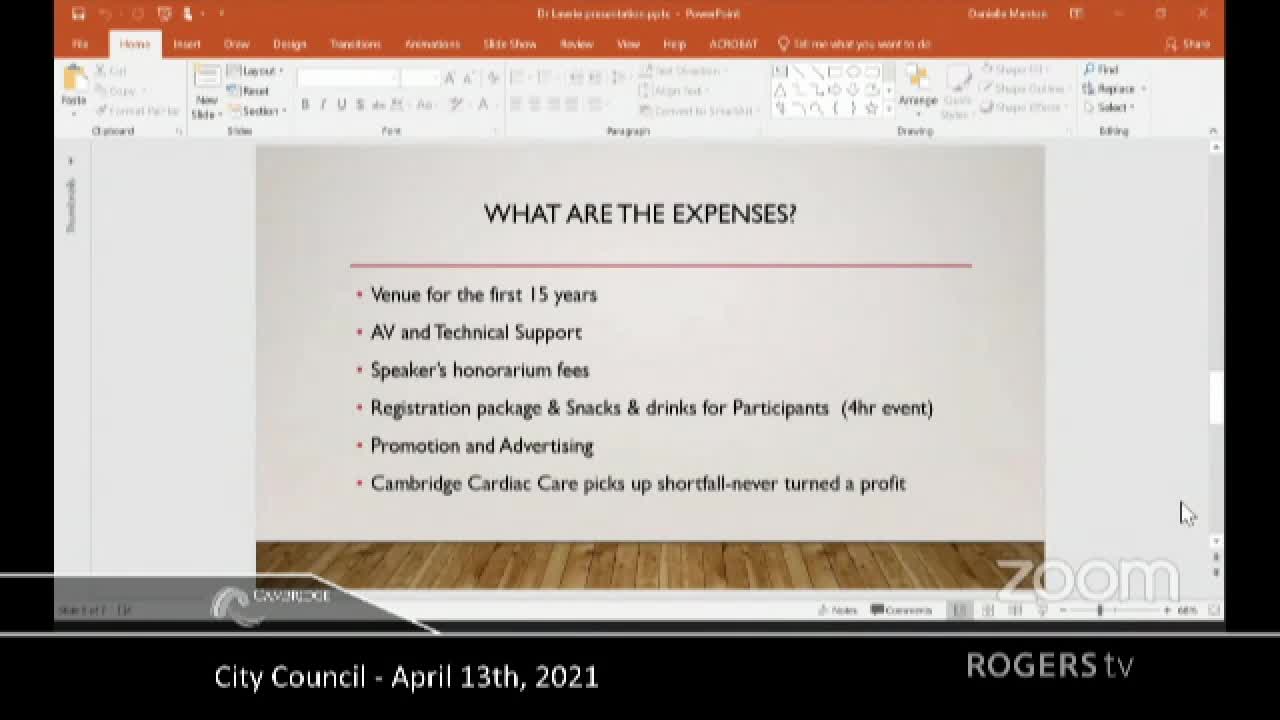
Task: Toggle Italic formatting
Action: coord(323,105)
